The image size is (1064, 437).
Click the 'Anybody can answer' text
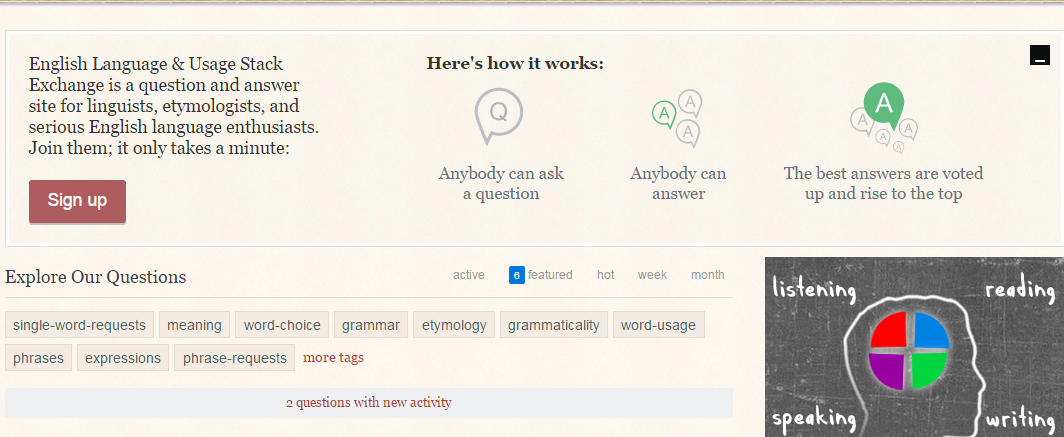[x=678, y=183]
